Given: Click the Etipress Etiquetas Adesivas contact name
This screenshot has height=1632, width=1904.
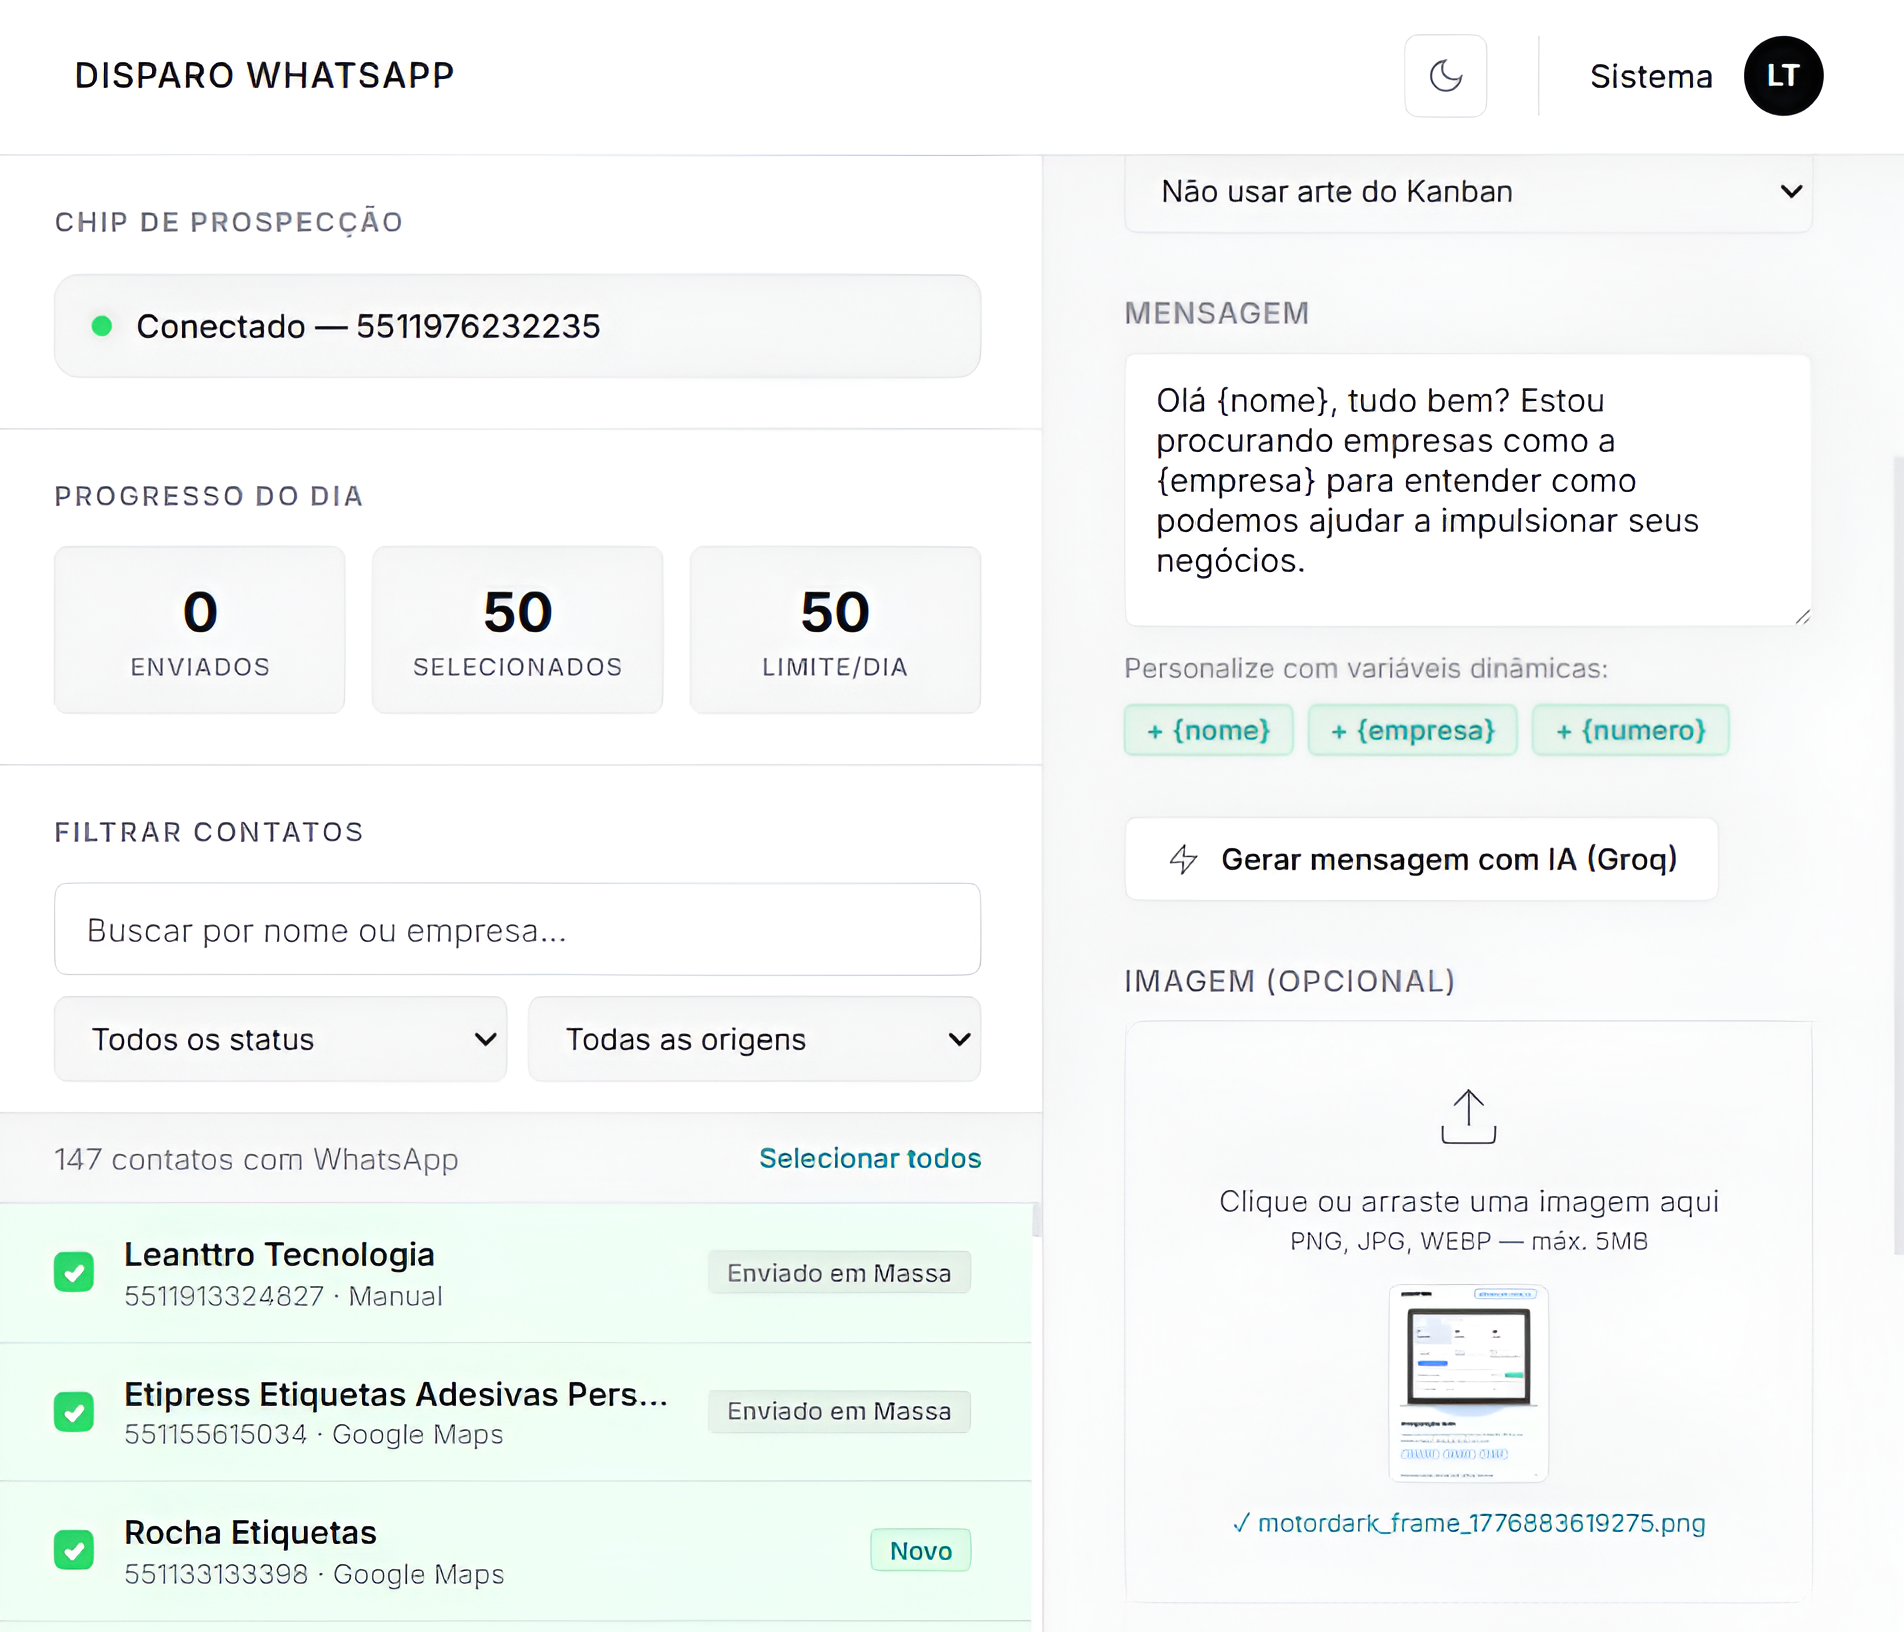Looking at the screenshot, I should coord(396,1394).
